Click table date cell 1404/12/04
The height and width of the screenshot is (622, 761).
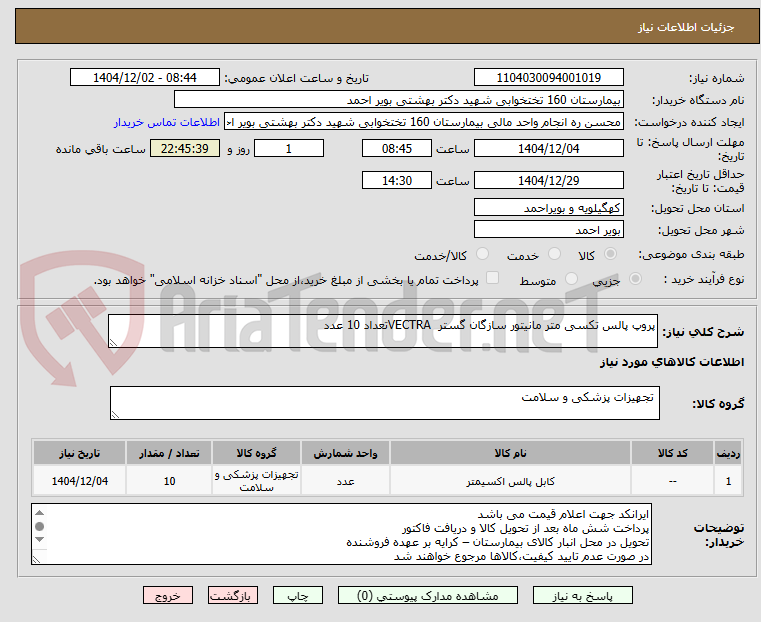(x=80, y=481)
